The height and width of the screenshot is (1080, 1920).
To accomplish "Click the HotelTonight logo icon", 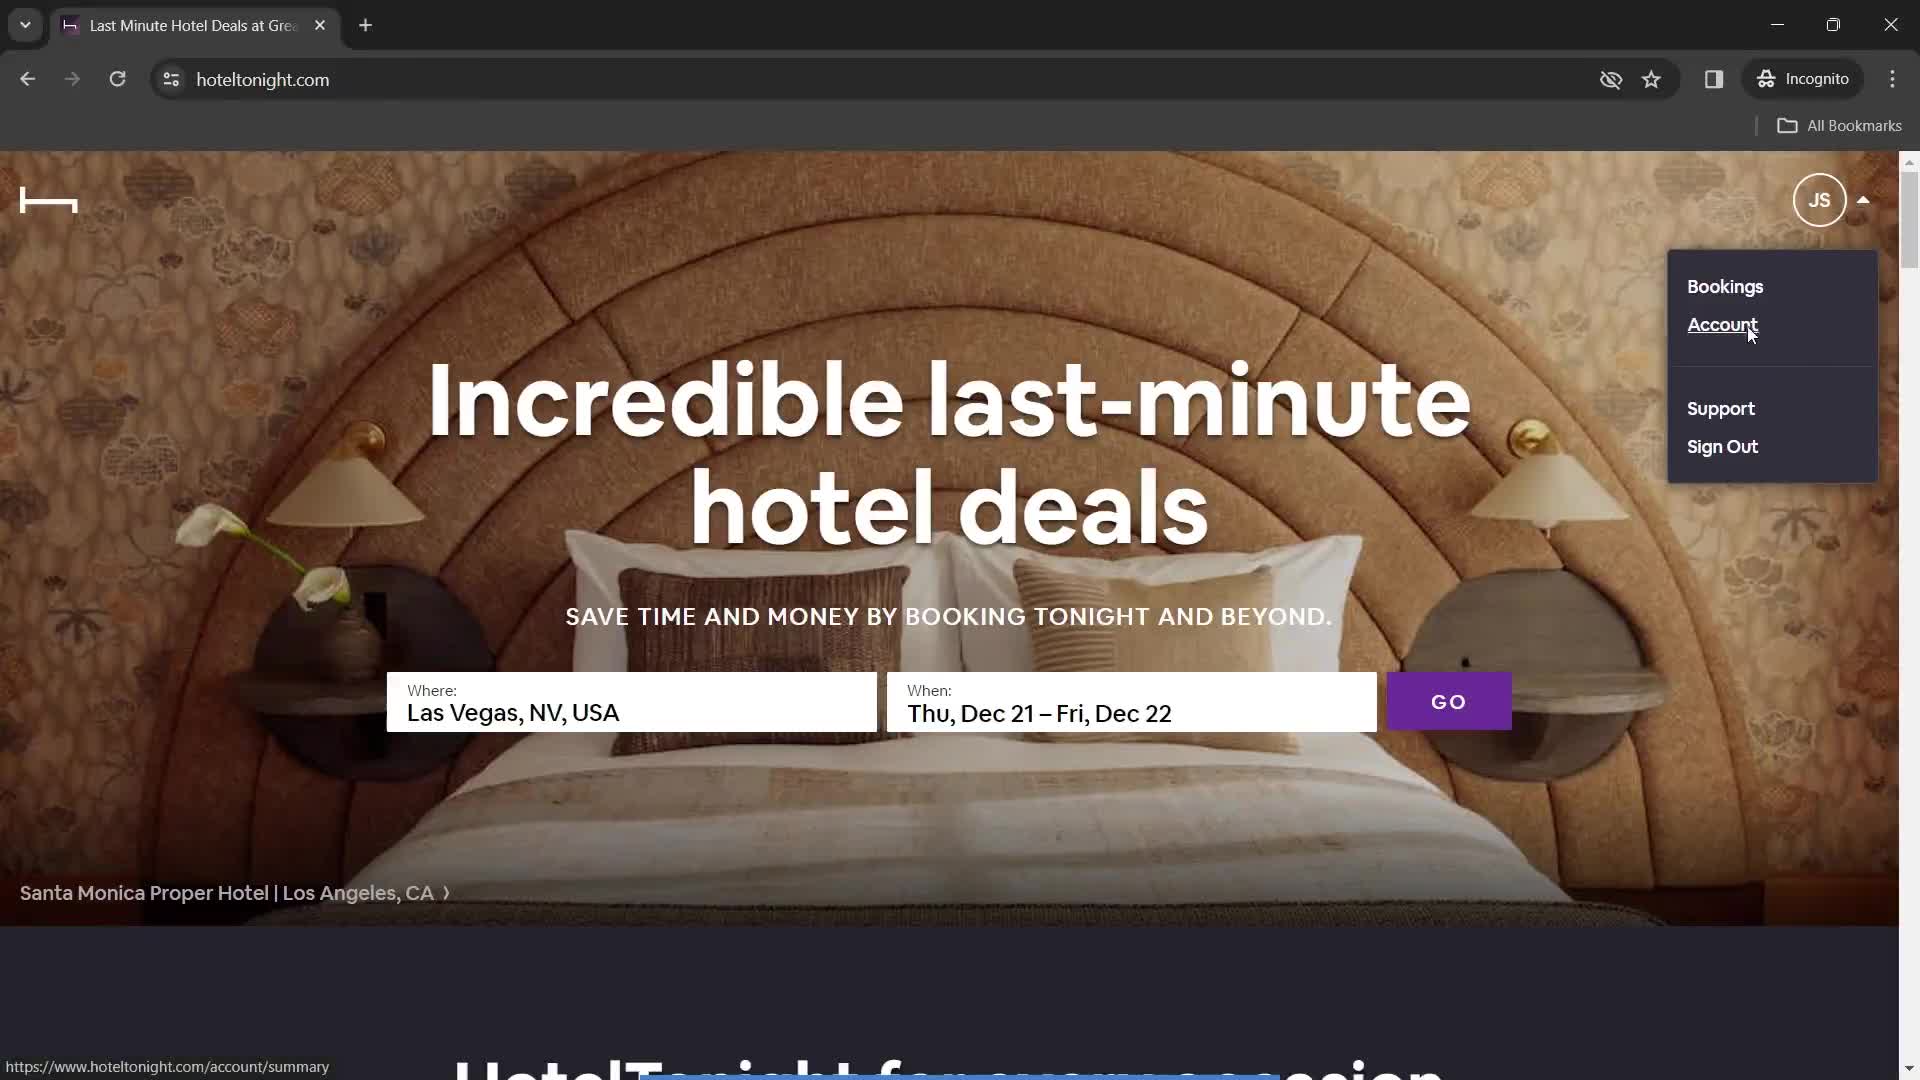I will tap(47, 199).
